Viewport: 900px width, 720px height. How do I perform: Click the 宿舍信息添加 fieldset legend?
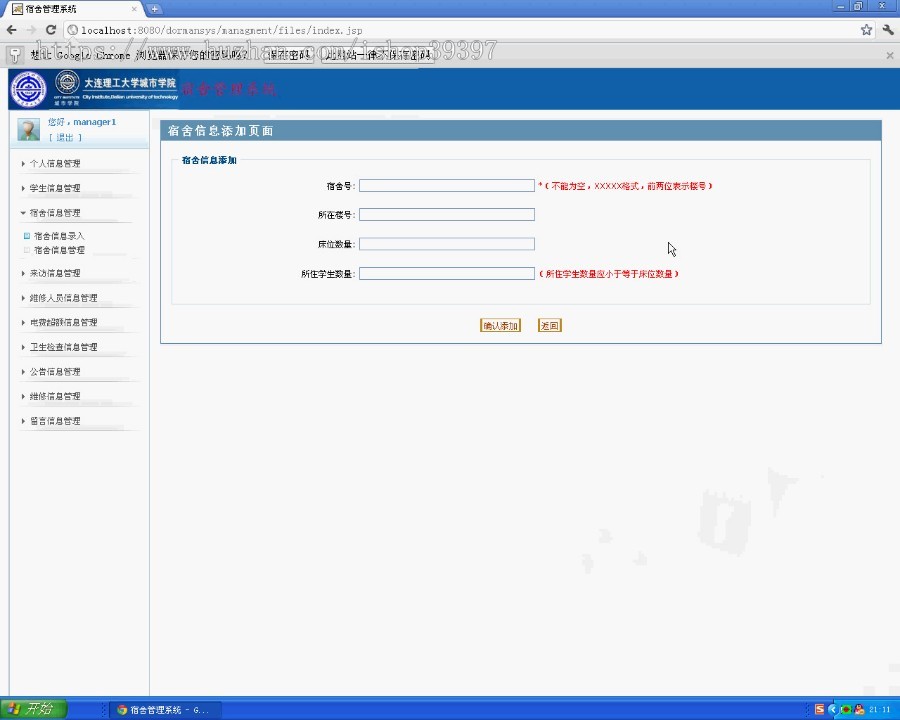tap(209, 160)
